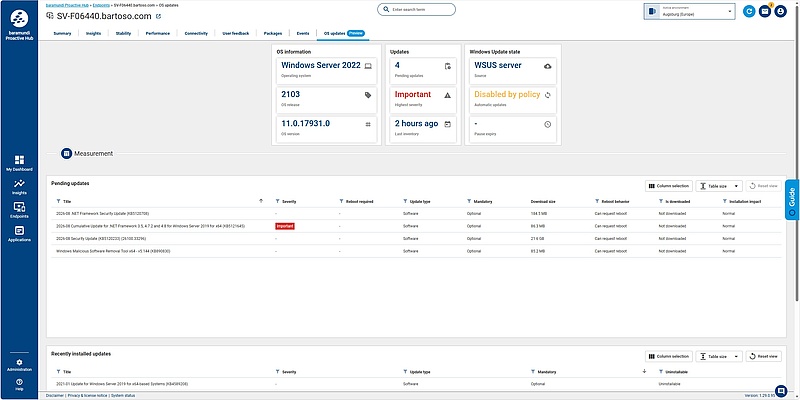Click the 2 hours ago Last inventory card
Image resolution: width=800 pixels, height=400 pixels.
pos(423,130)
